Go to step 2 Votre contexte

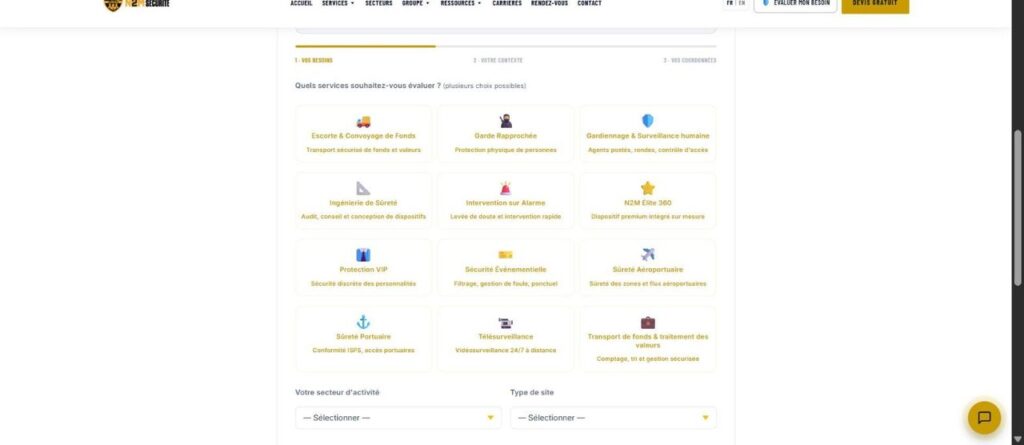pyautogui.click(x=498, y=60)
